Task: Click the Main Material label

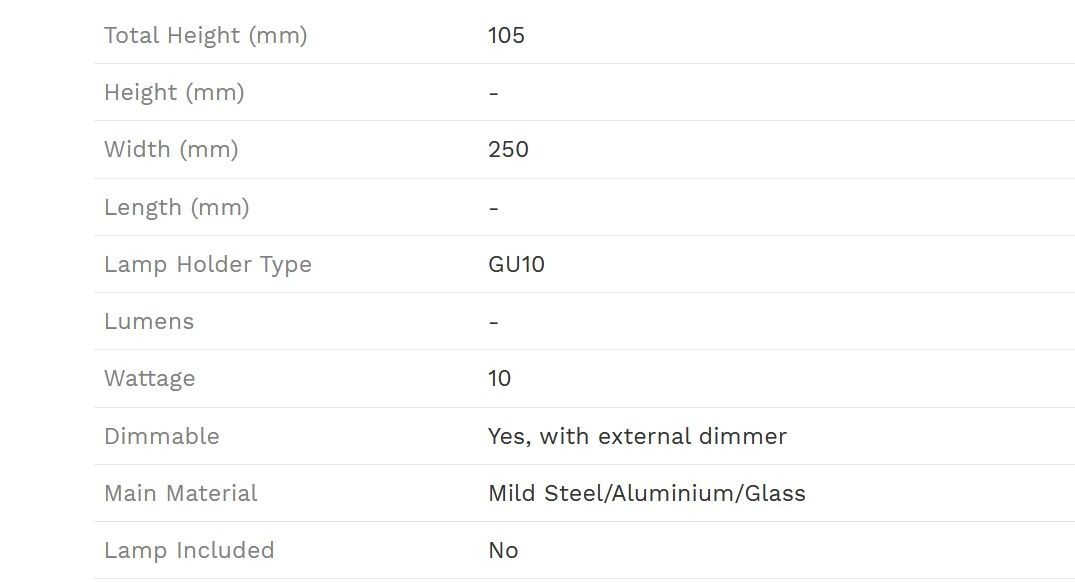Action: click(181, 493)
